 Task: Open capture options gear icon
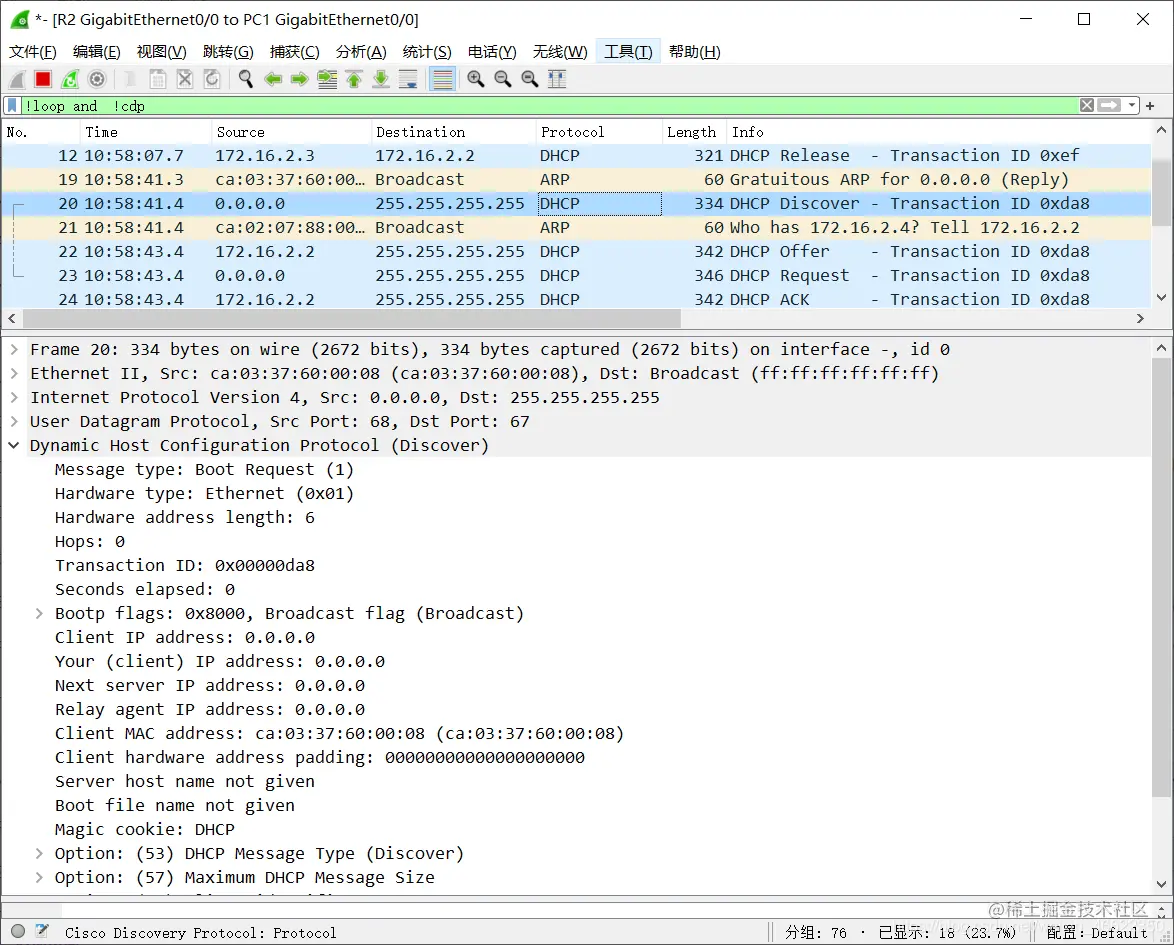97,79
